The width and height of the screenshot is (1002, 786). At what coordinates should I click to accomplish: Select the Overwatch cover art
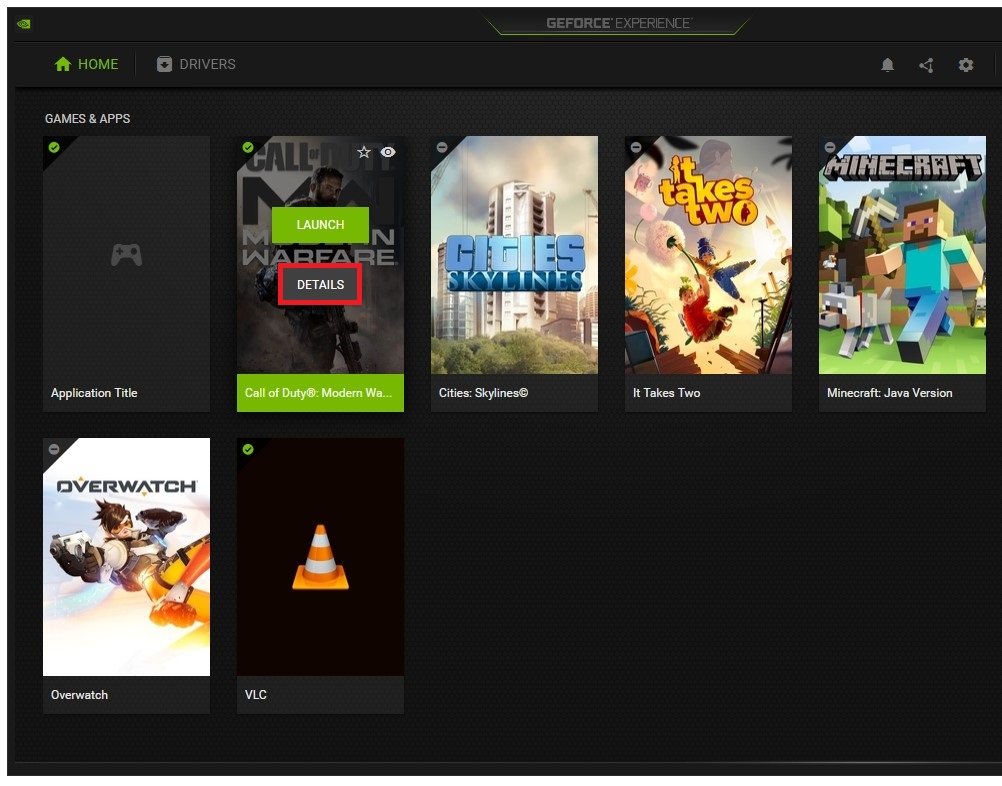click(127, 557)
